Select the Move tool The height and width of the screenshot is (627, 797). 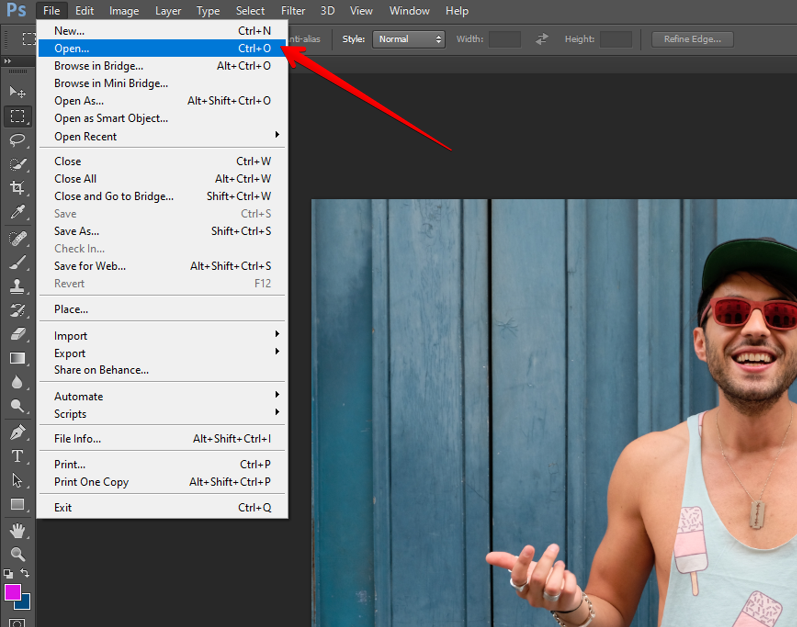17,91
